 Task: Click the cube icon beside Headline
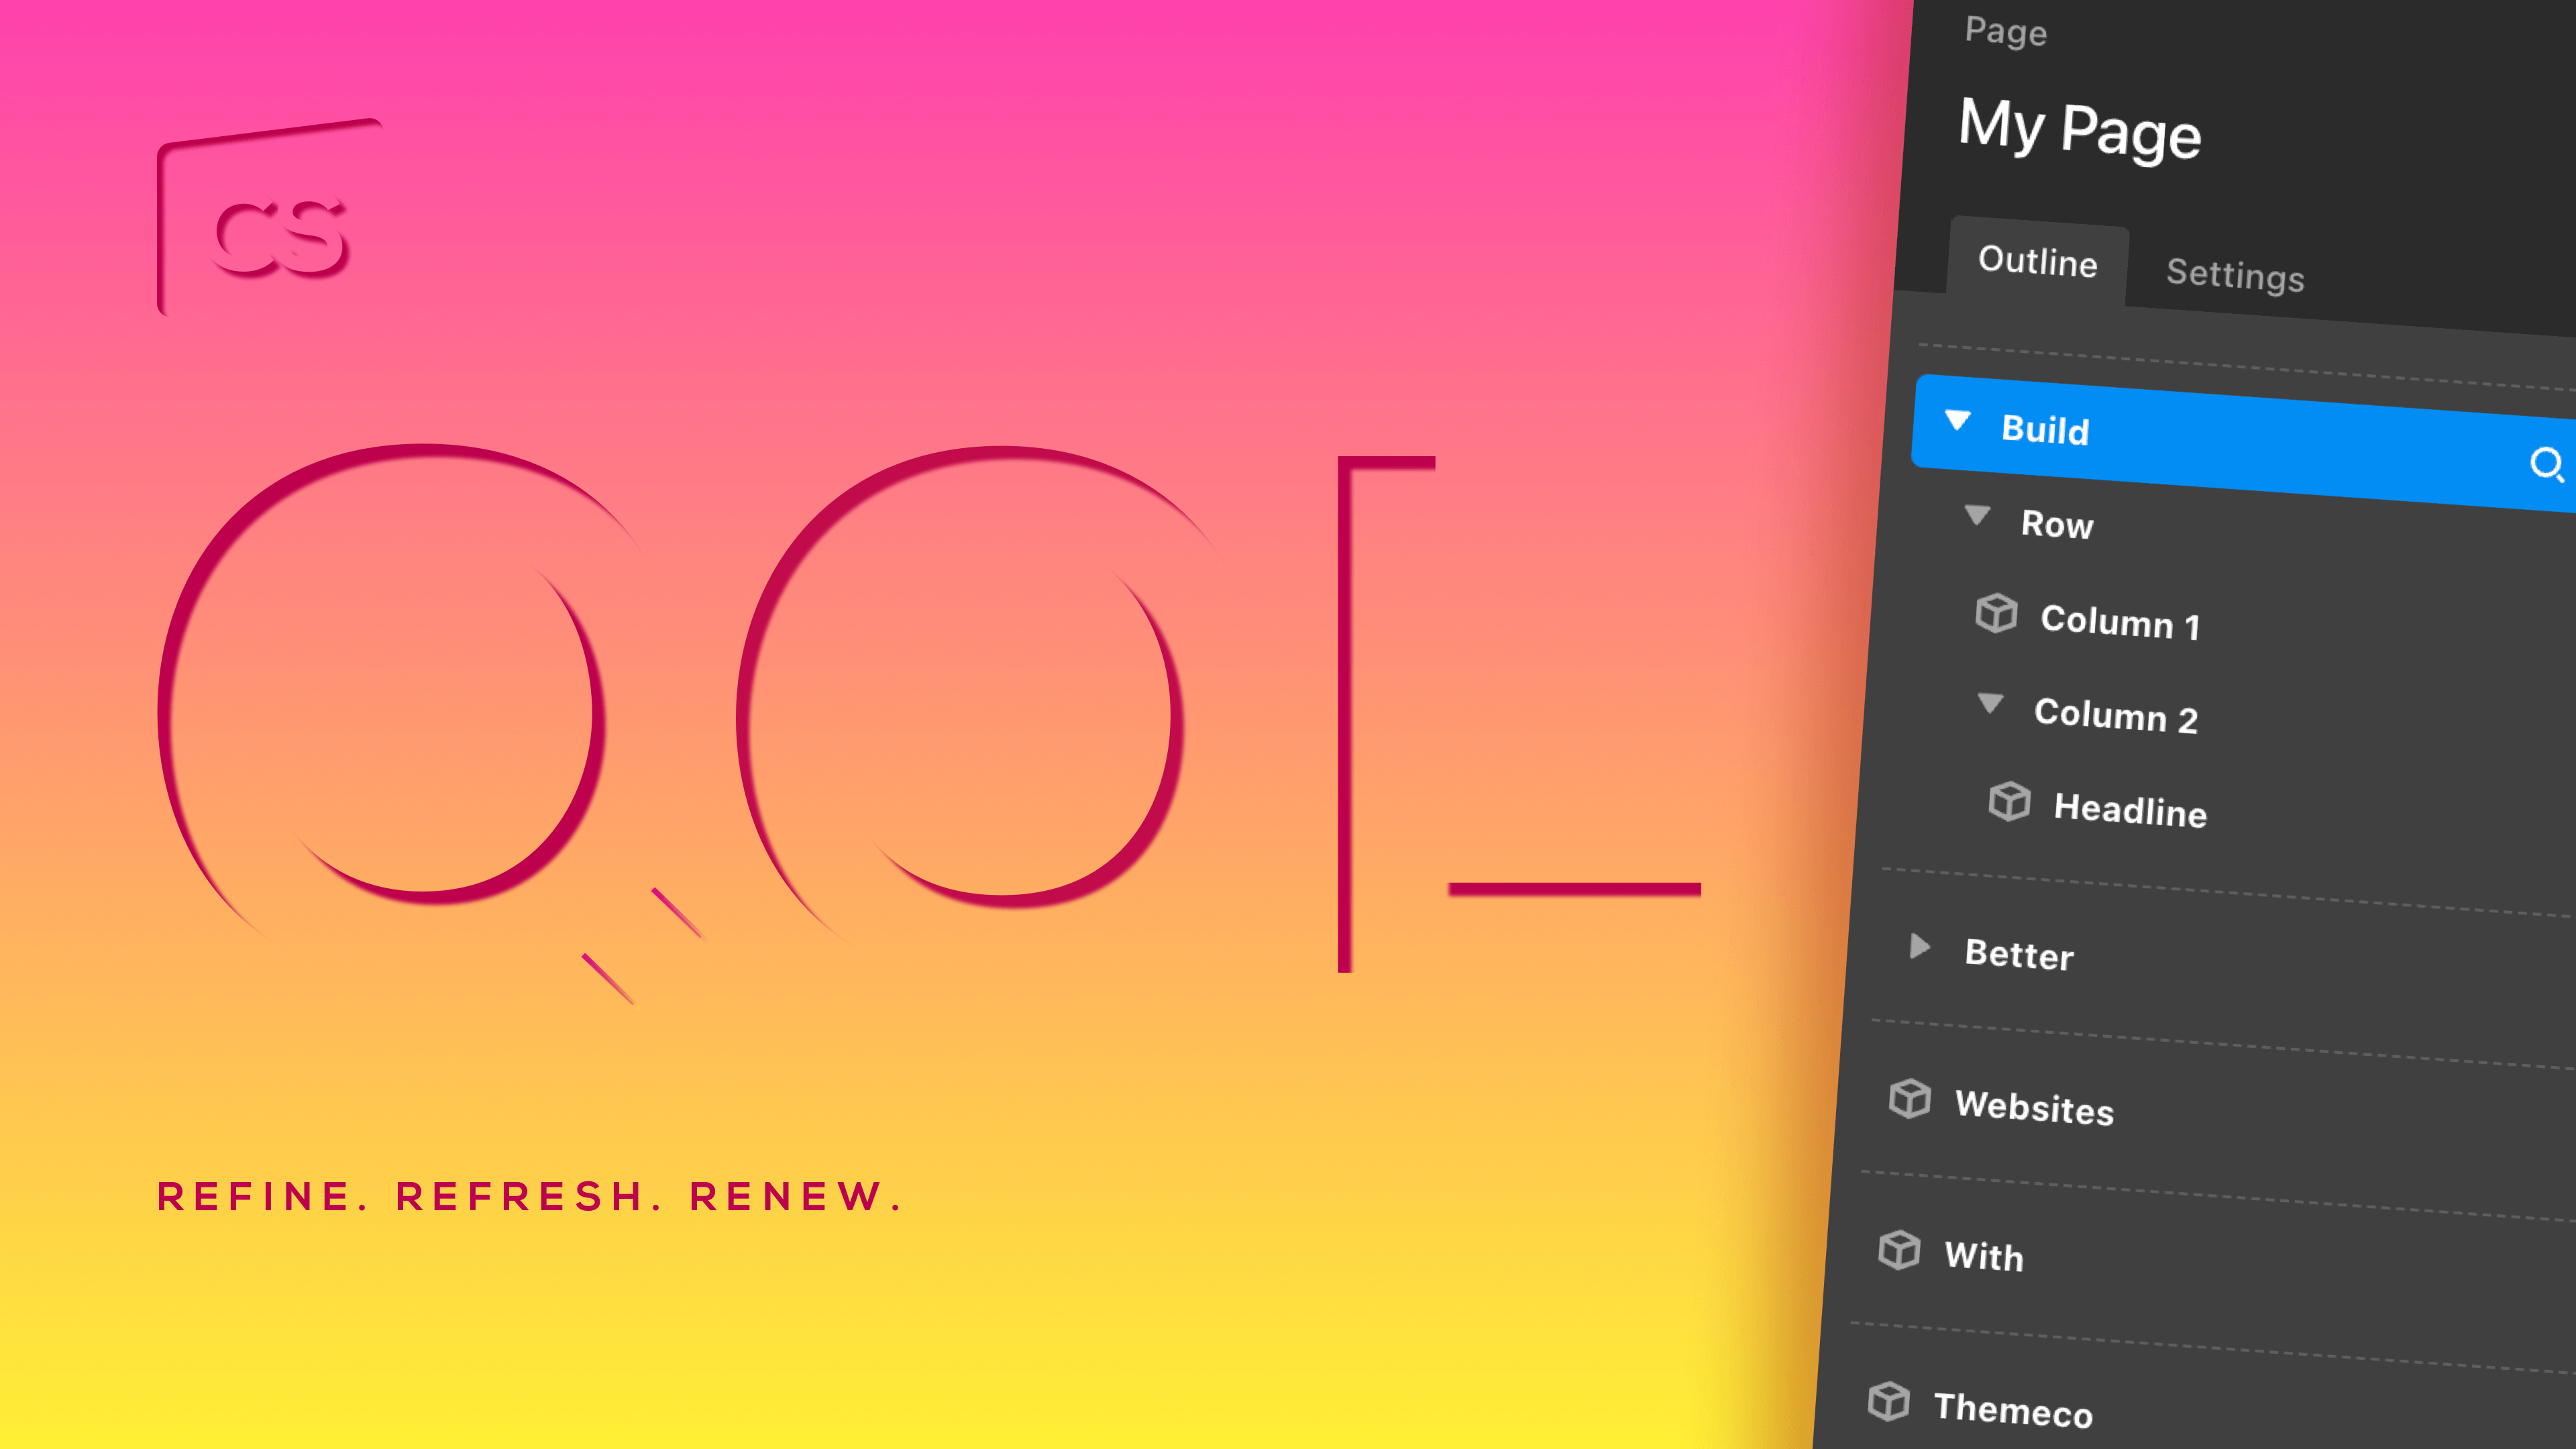click(2009, 801)
